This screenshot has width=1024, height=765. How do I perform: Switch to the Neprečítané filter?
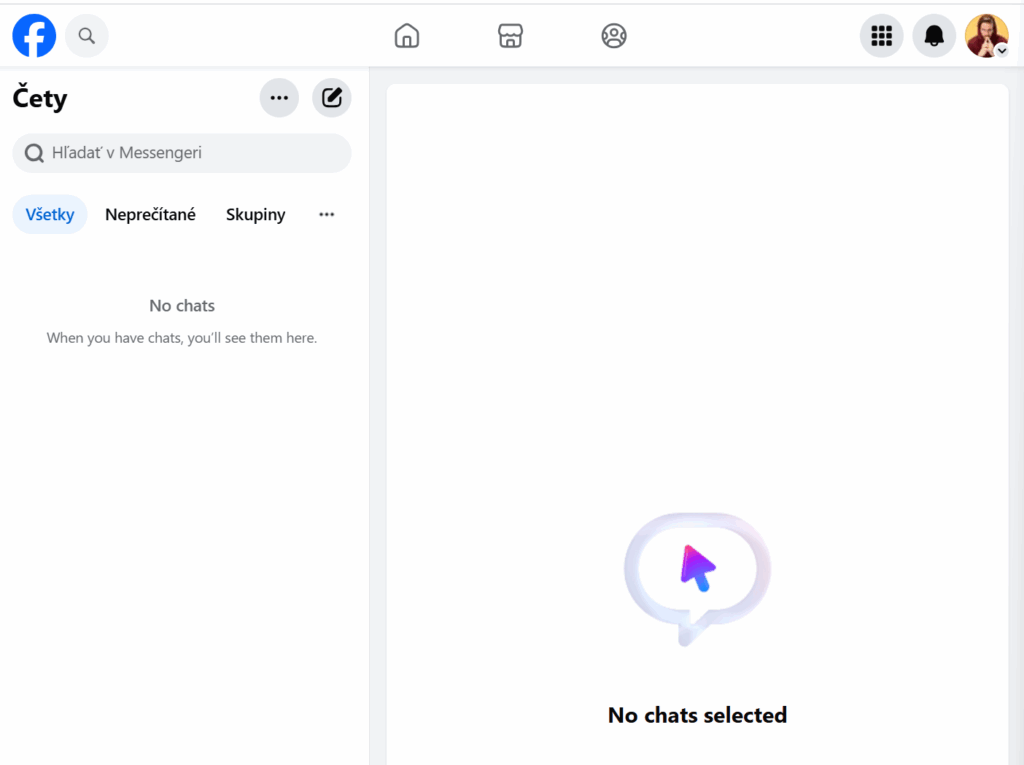[150, 214]
